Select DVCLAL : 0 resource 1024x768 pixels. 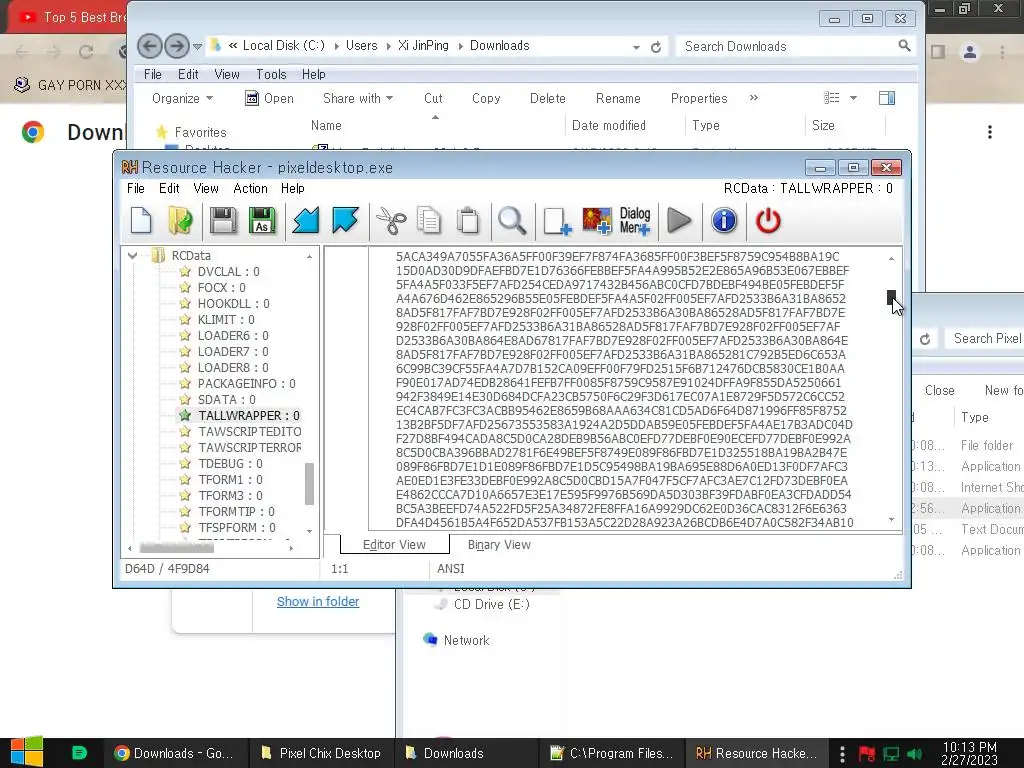tap(229, 272)
